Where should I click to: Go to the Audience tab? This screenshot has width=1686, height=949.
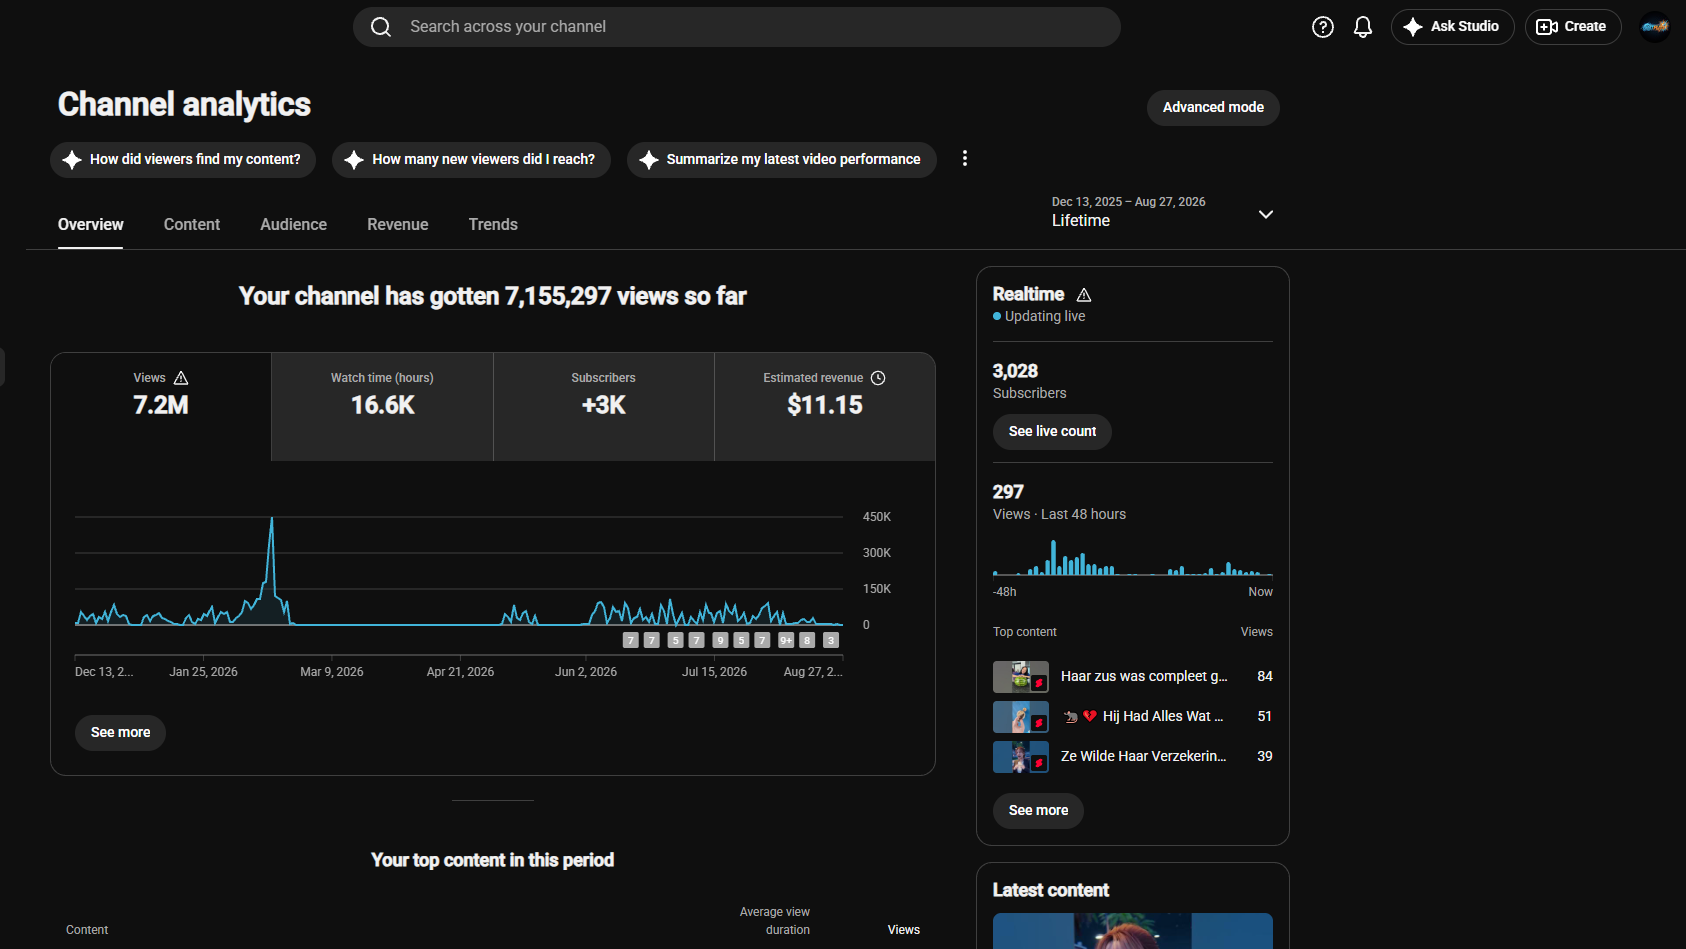[294, 225]
